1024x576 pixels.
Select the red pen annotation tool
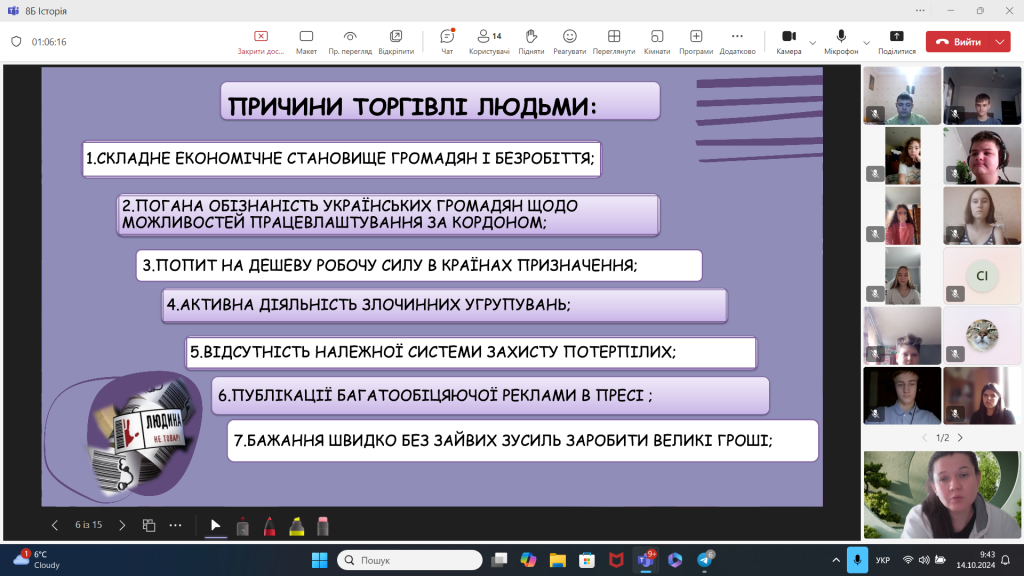(268, 524)
